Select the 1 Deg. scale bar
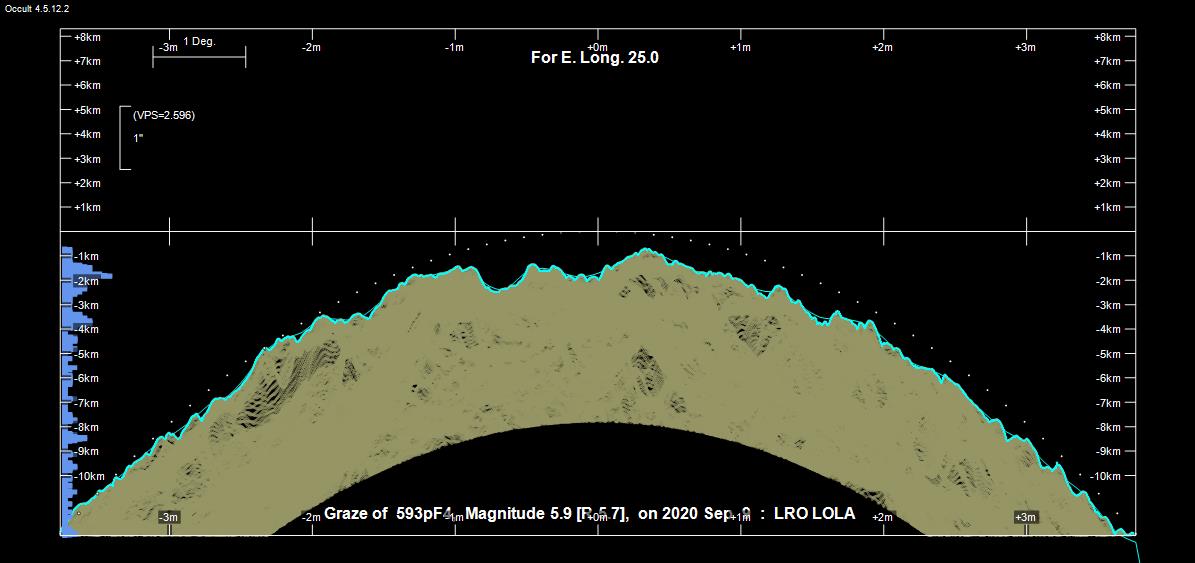Screen dimensions: 1195x563 click(x=199, y=58)
